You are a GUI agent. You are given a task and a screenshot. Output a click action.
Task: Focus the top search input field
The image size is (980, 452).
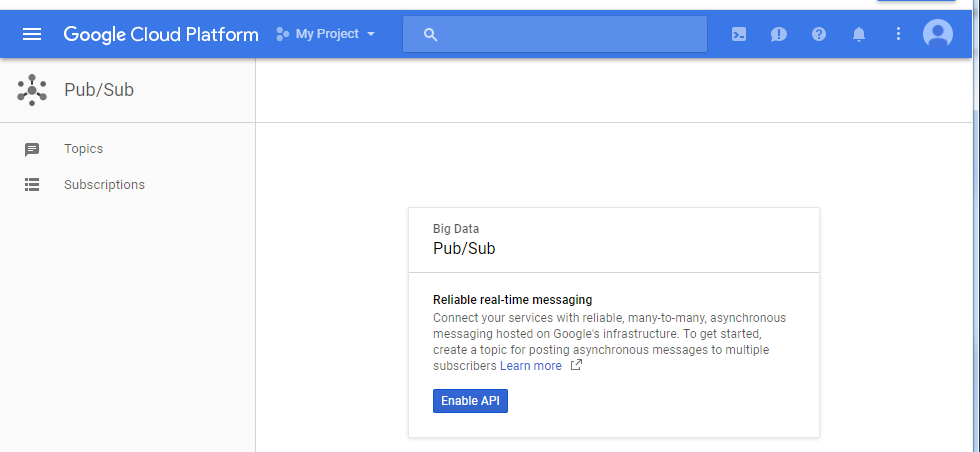click(x=555, y=34)
